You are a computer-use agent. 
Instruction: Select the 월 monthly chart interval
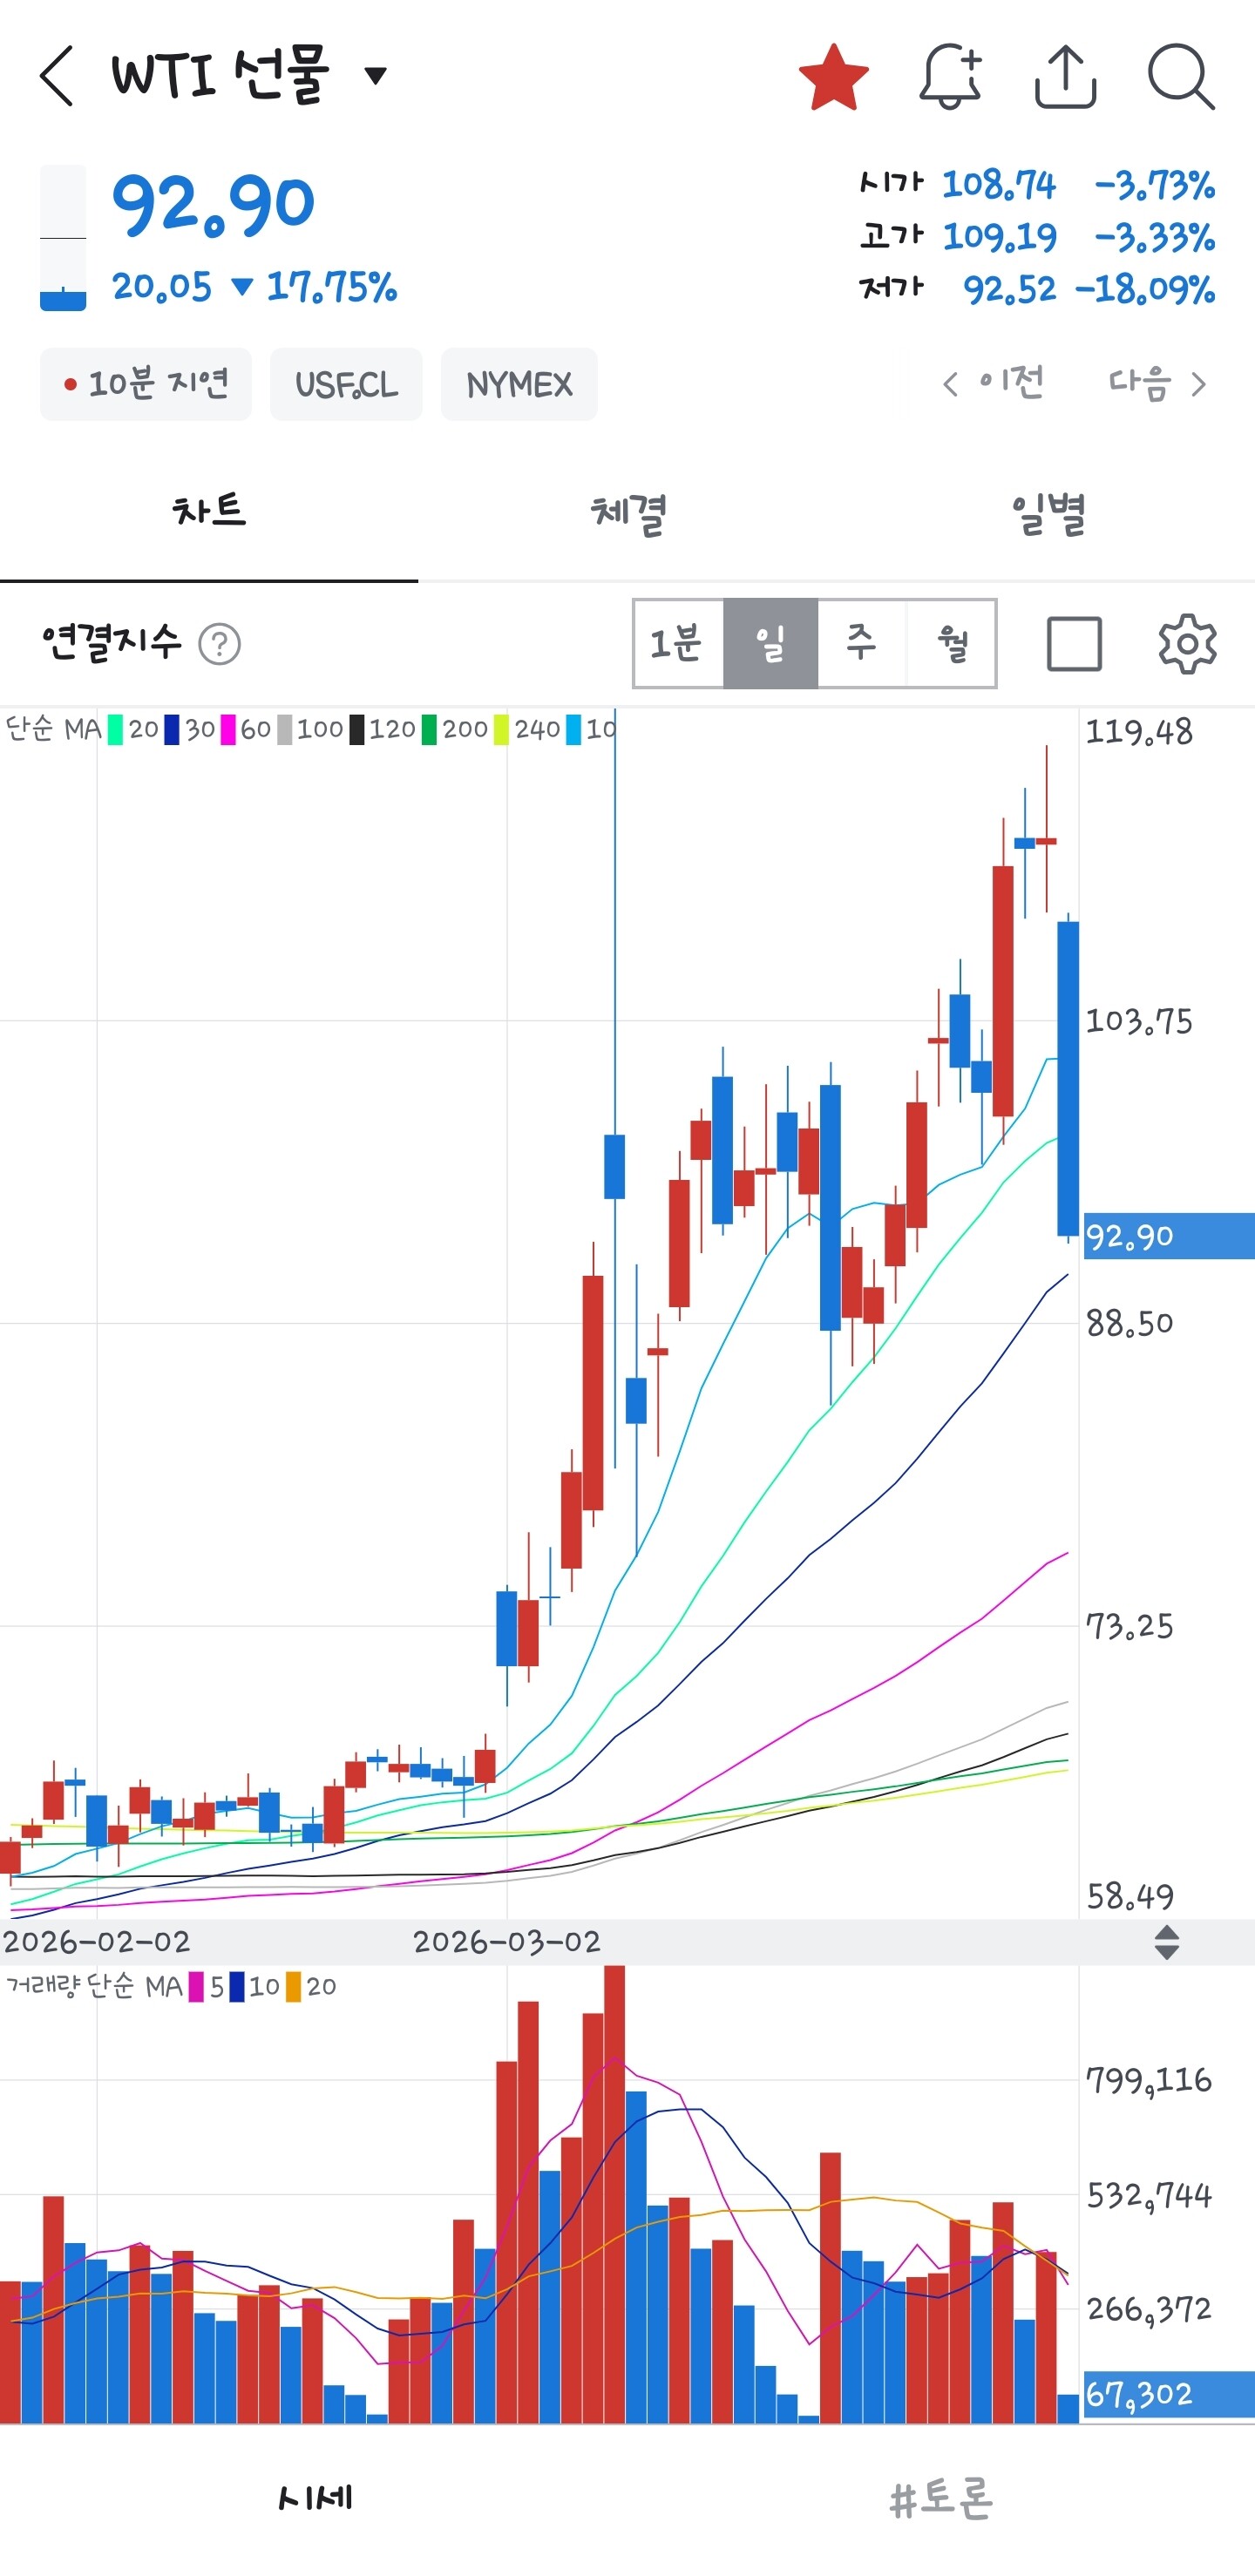point(951,643)
